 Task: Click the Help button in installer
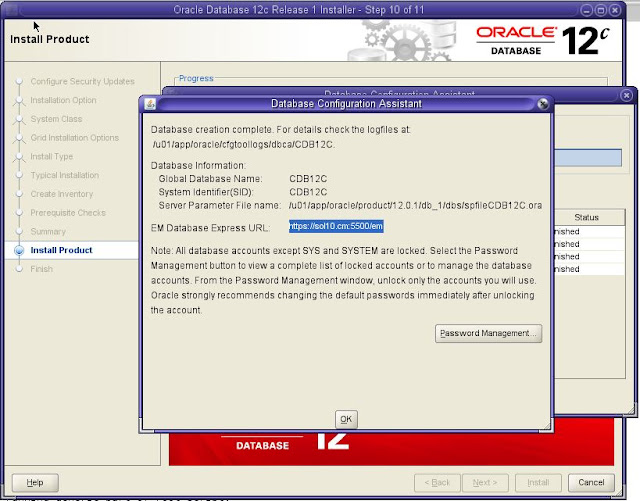point(35,483)
